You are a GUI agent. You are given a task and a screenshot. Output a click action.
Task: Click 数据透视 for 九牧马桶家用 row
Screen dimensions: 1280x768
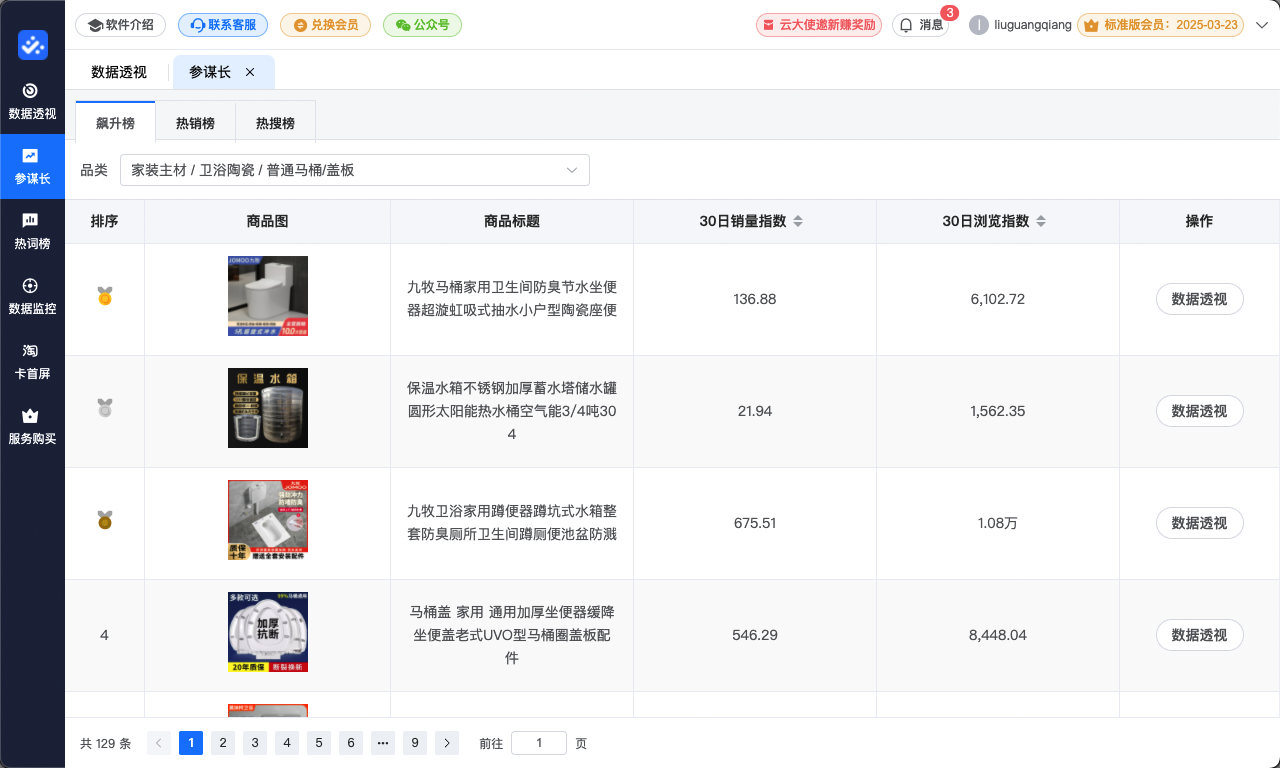(x=1199, y=299)
